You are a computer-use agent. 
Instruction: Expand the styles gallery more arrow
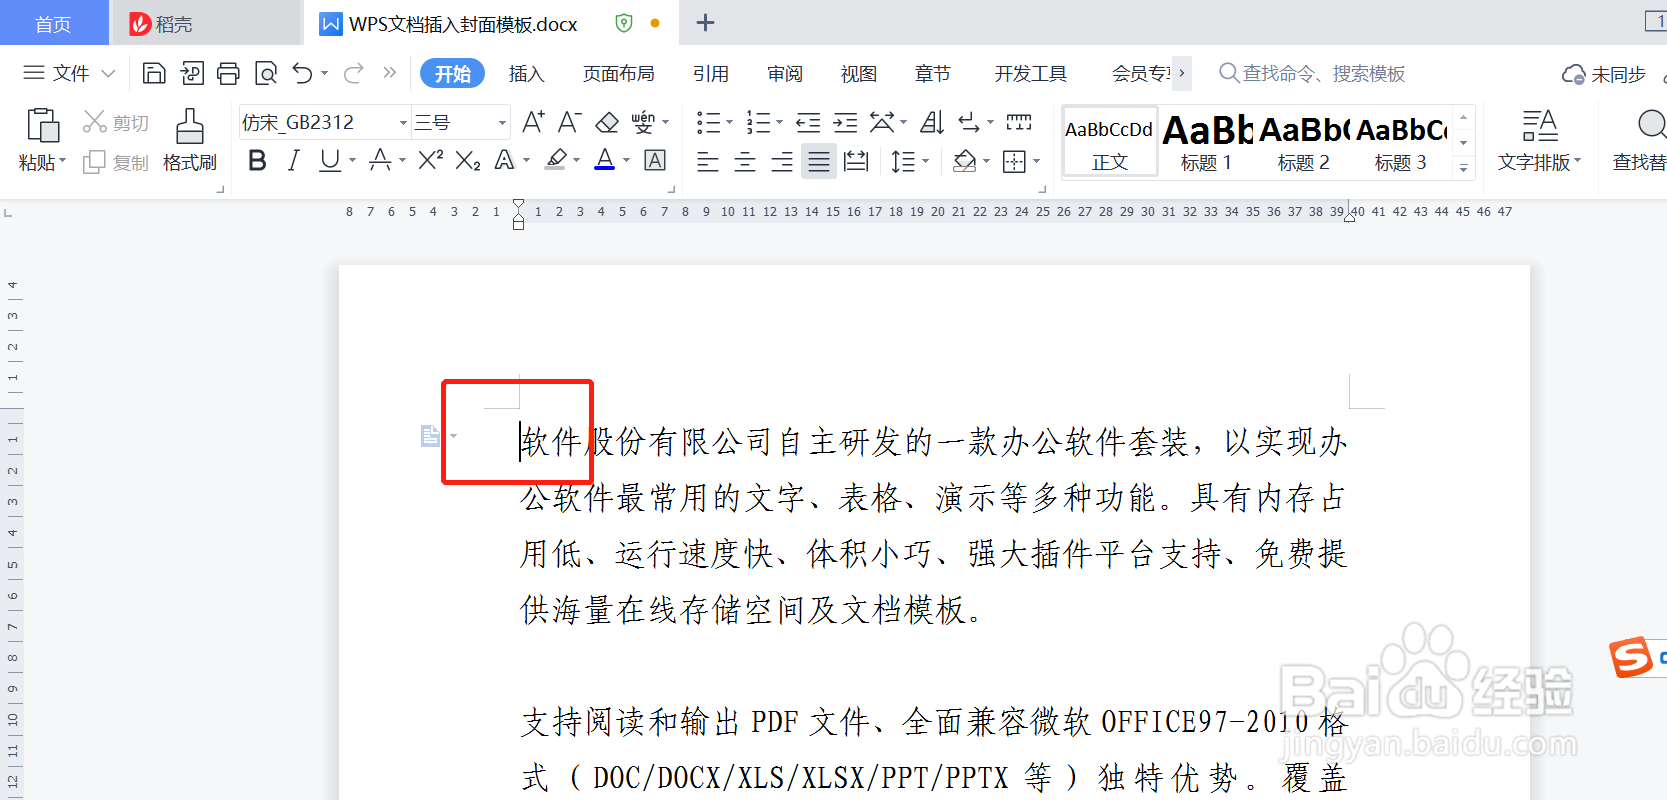click(x=1464, y=168)
